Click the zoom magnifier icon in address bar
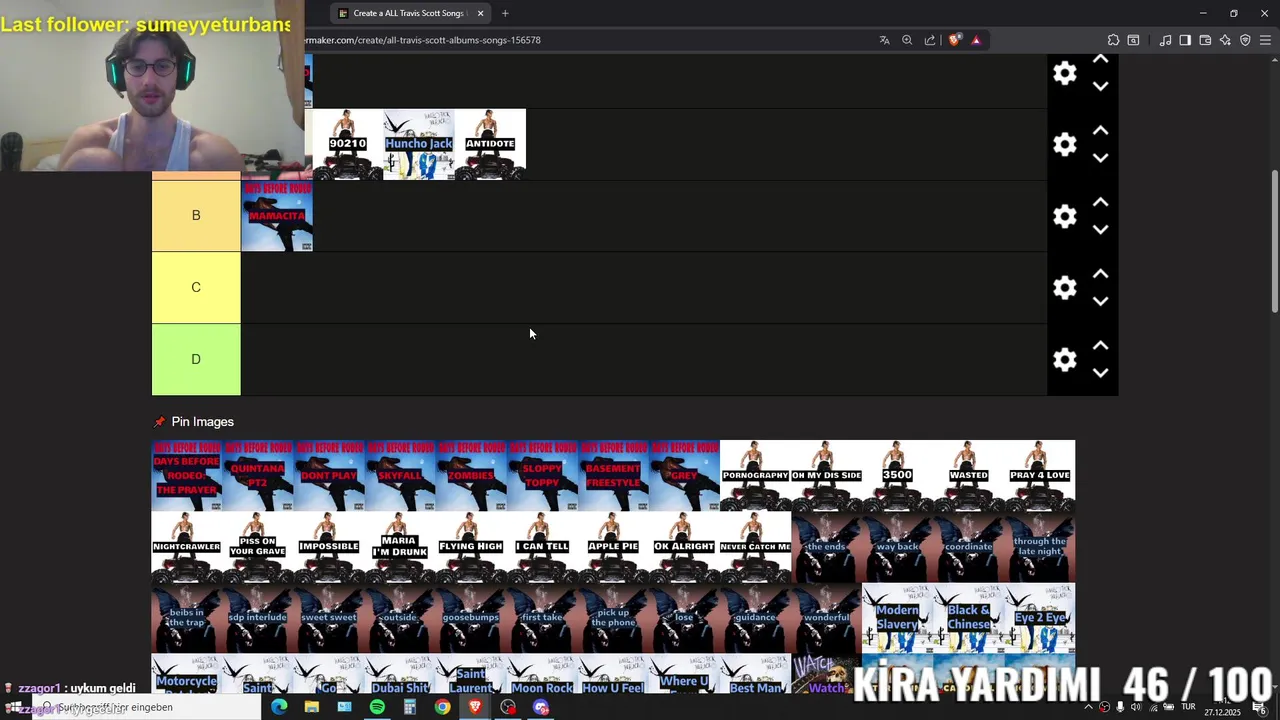The image size is (1280, 720). (907, 40)
